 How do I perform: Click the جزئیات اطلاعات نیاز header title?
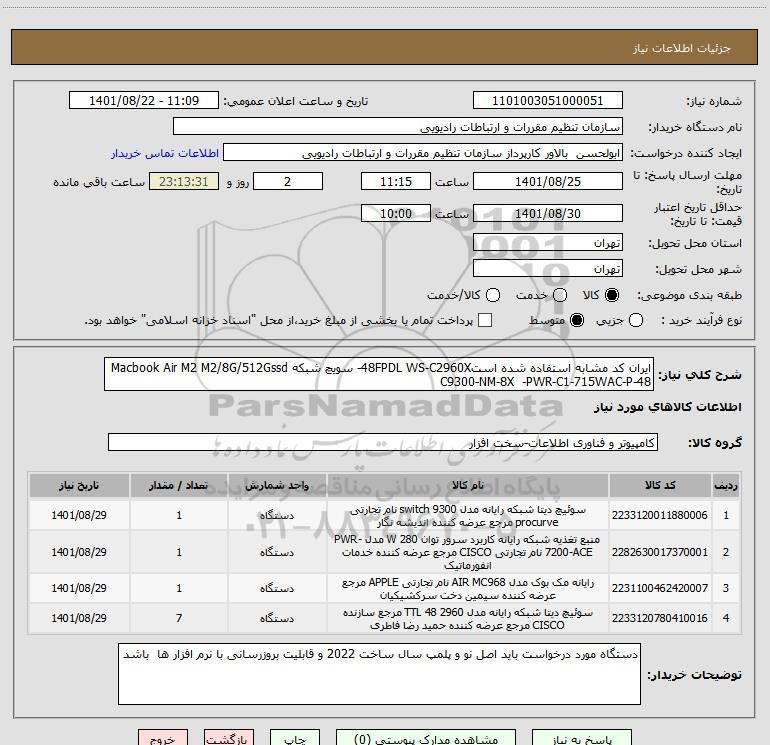(682, 48)
